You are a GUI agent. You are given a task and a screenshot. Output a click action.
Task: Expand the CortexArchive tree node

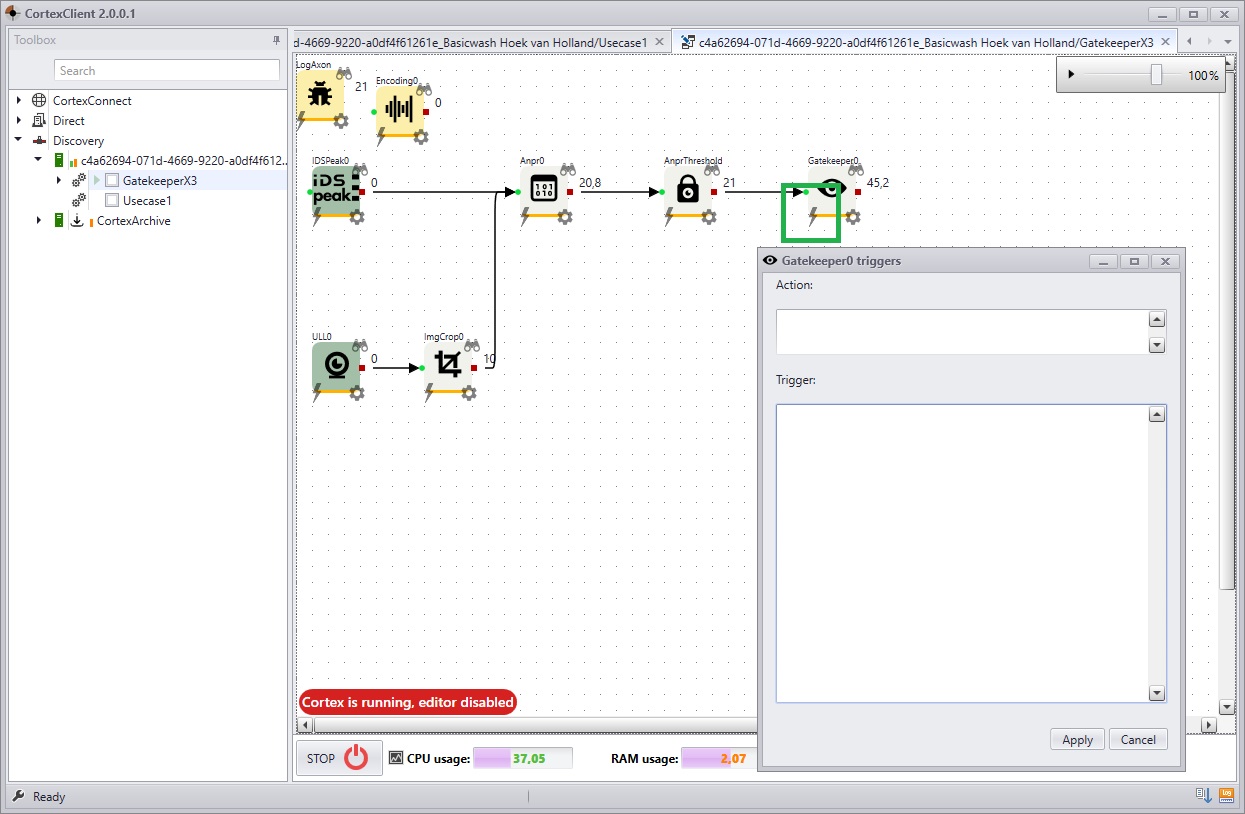(x=39, y=221)
